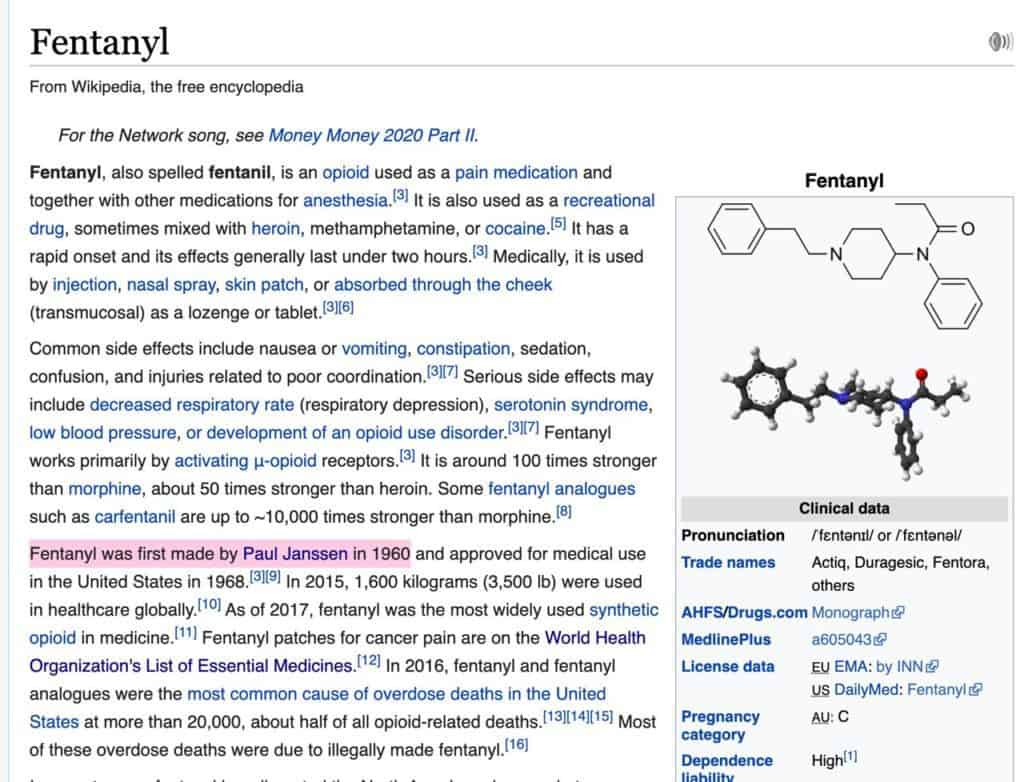
Task: Click the 'Pregnancy category' infobox link
Action: tap(720, 725)
